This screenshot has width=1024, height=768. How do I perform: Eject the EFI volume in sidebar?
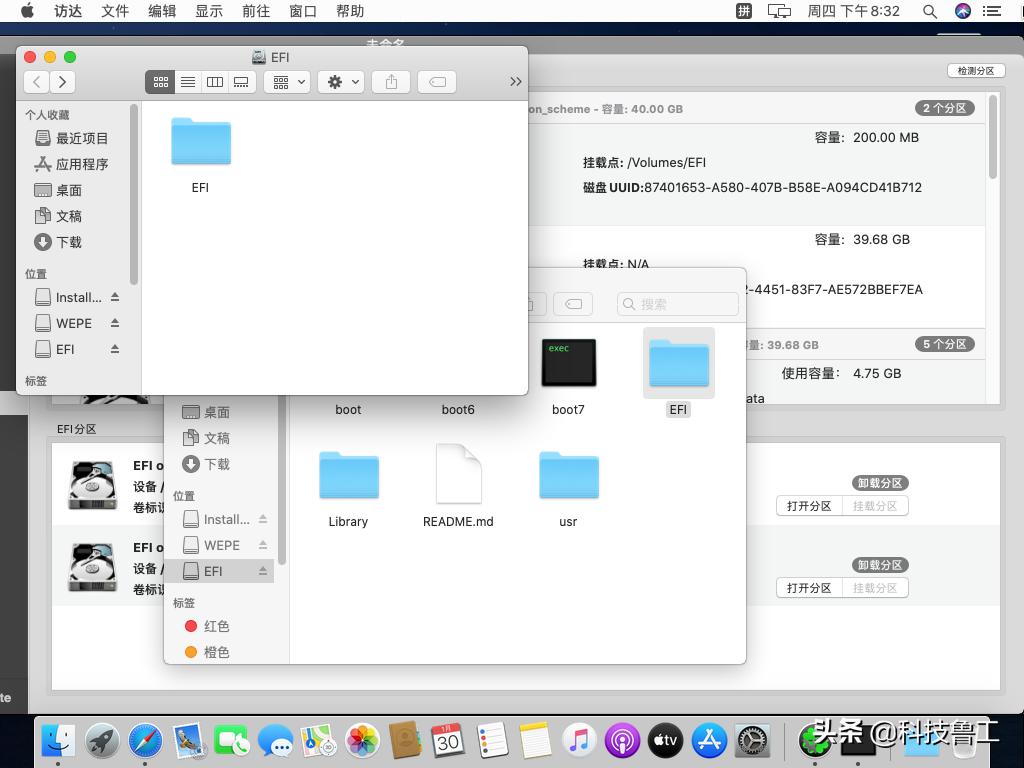click(x=113, y=349)
